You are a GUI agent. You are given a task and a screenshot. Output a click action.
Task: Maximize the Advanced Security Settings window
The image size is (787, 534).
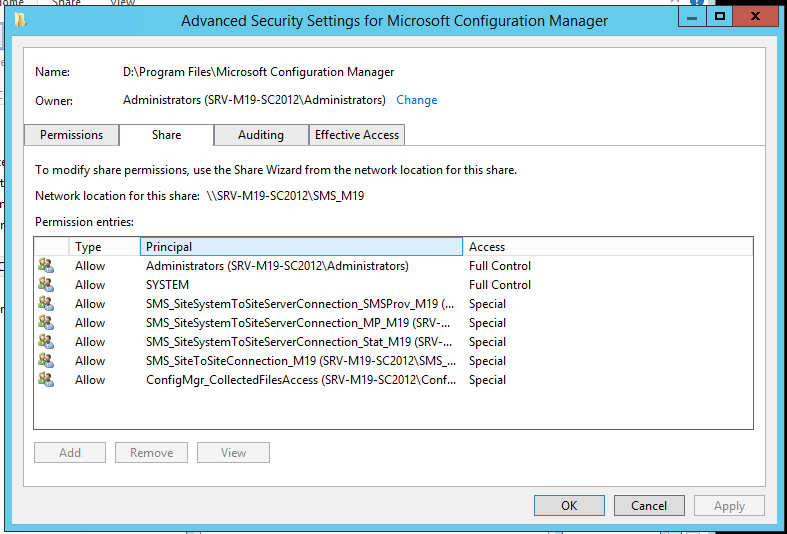click(x=719, y=17)
